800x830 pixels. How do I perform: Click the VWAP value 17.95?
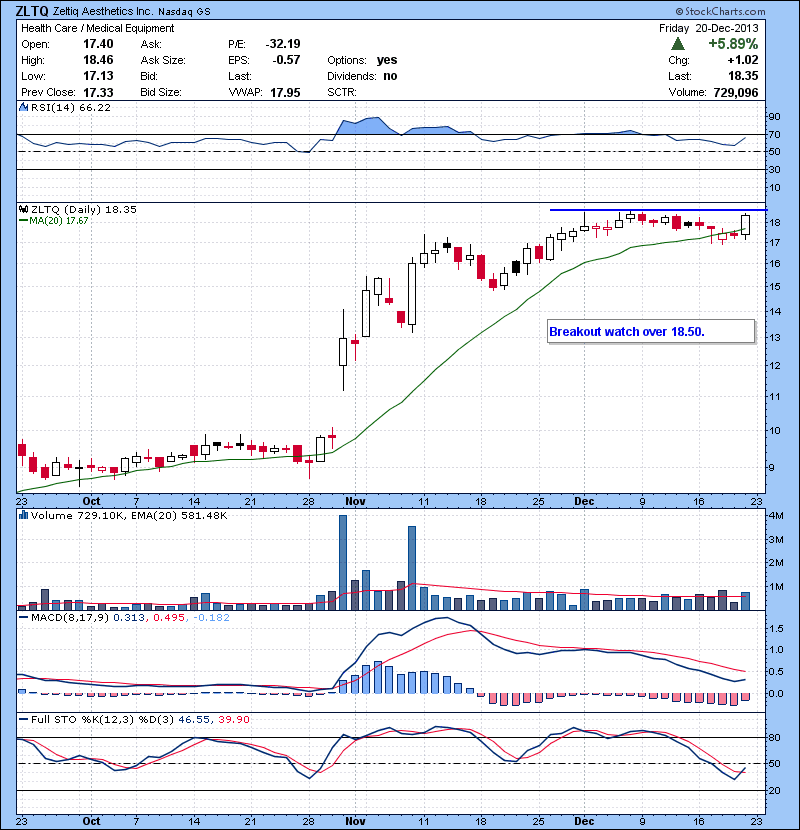285,93
